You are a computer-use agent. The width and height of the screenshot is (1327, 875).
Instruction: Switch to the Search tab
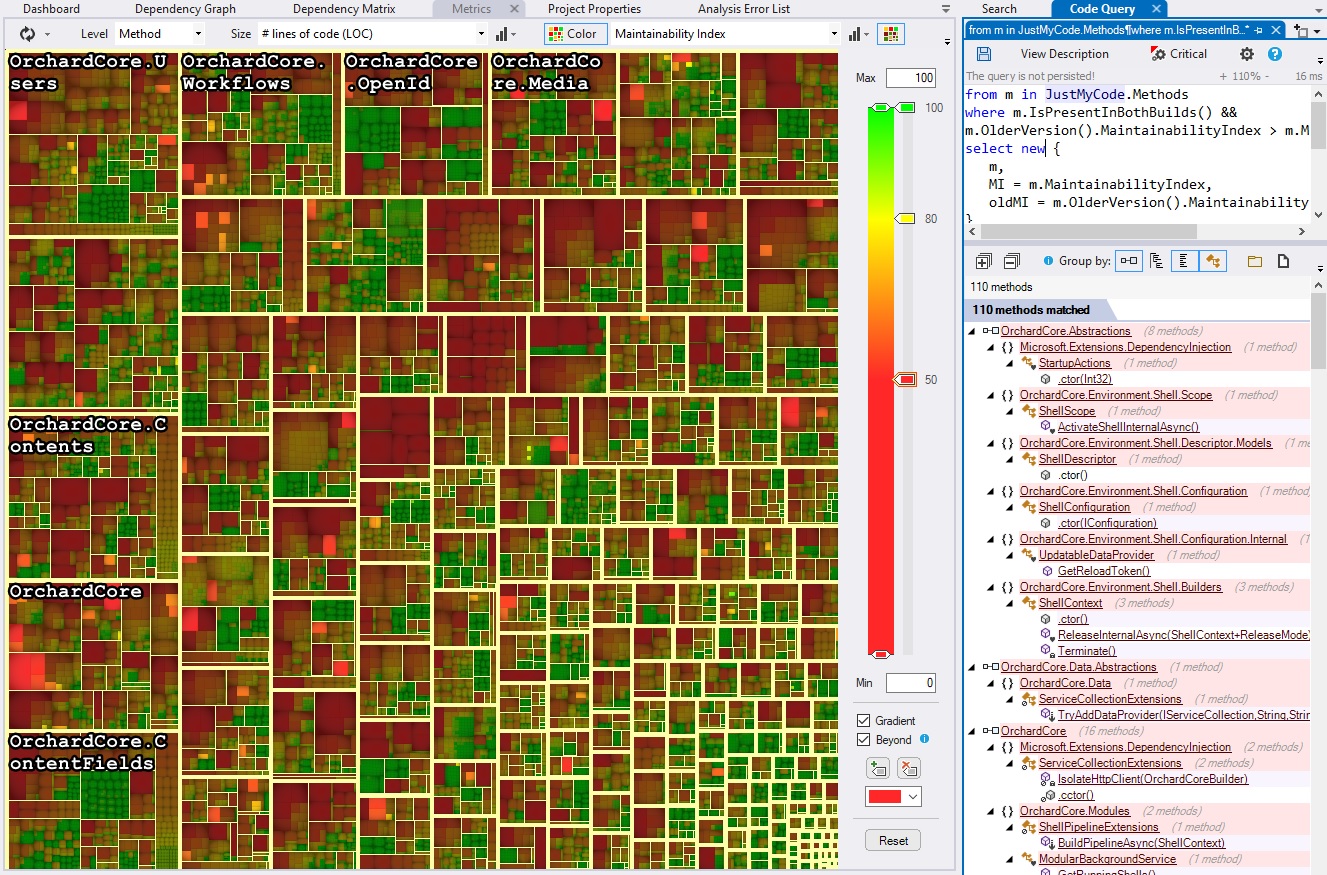coord(999,9)
